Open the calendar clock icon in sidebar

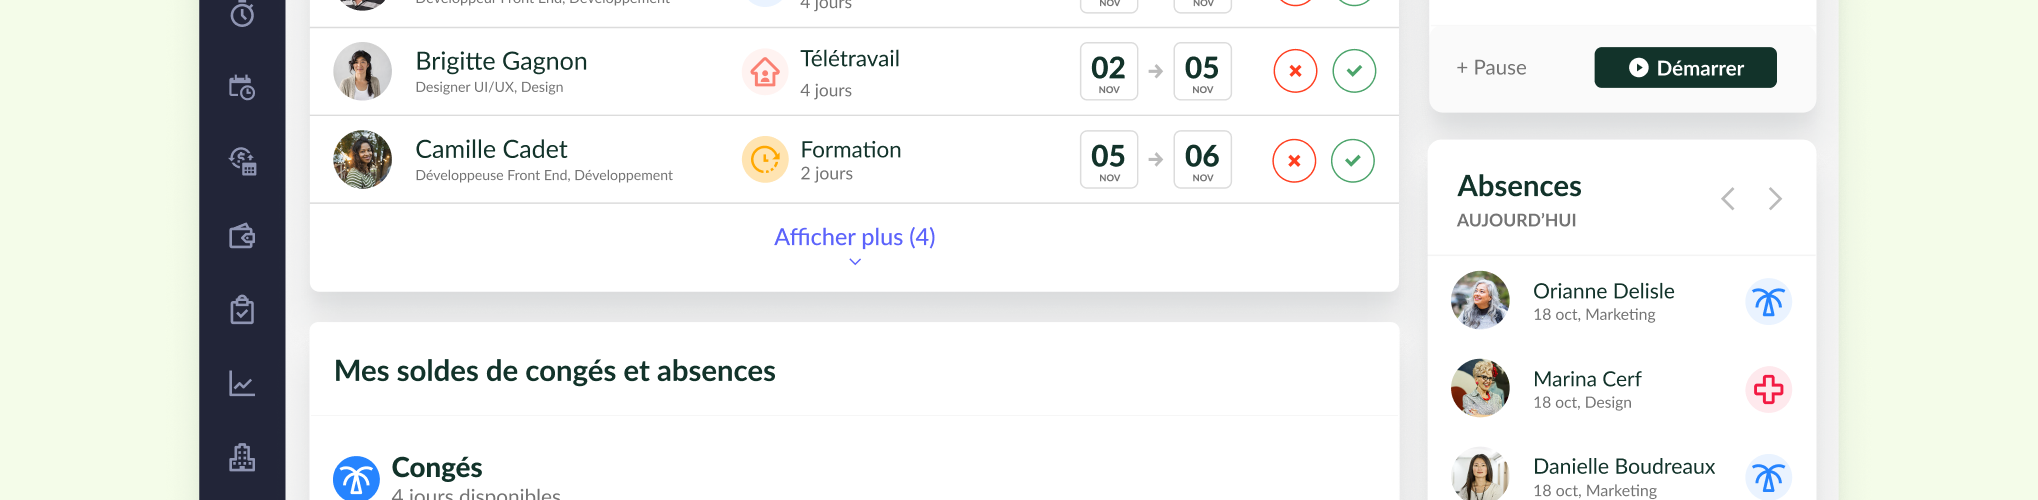click(x=242, y=87)
